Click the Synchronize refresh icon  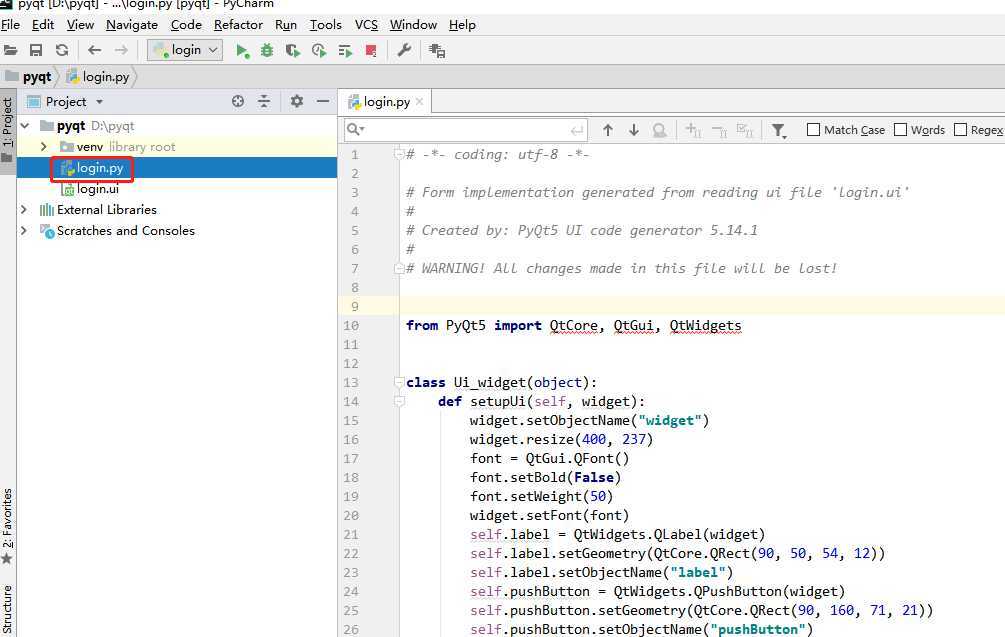pos(62,50)
